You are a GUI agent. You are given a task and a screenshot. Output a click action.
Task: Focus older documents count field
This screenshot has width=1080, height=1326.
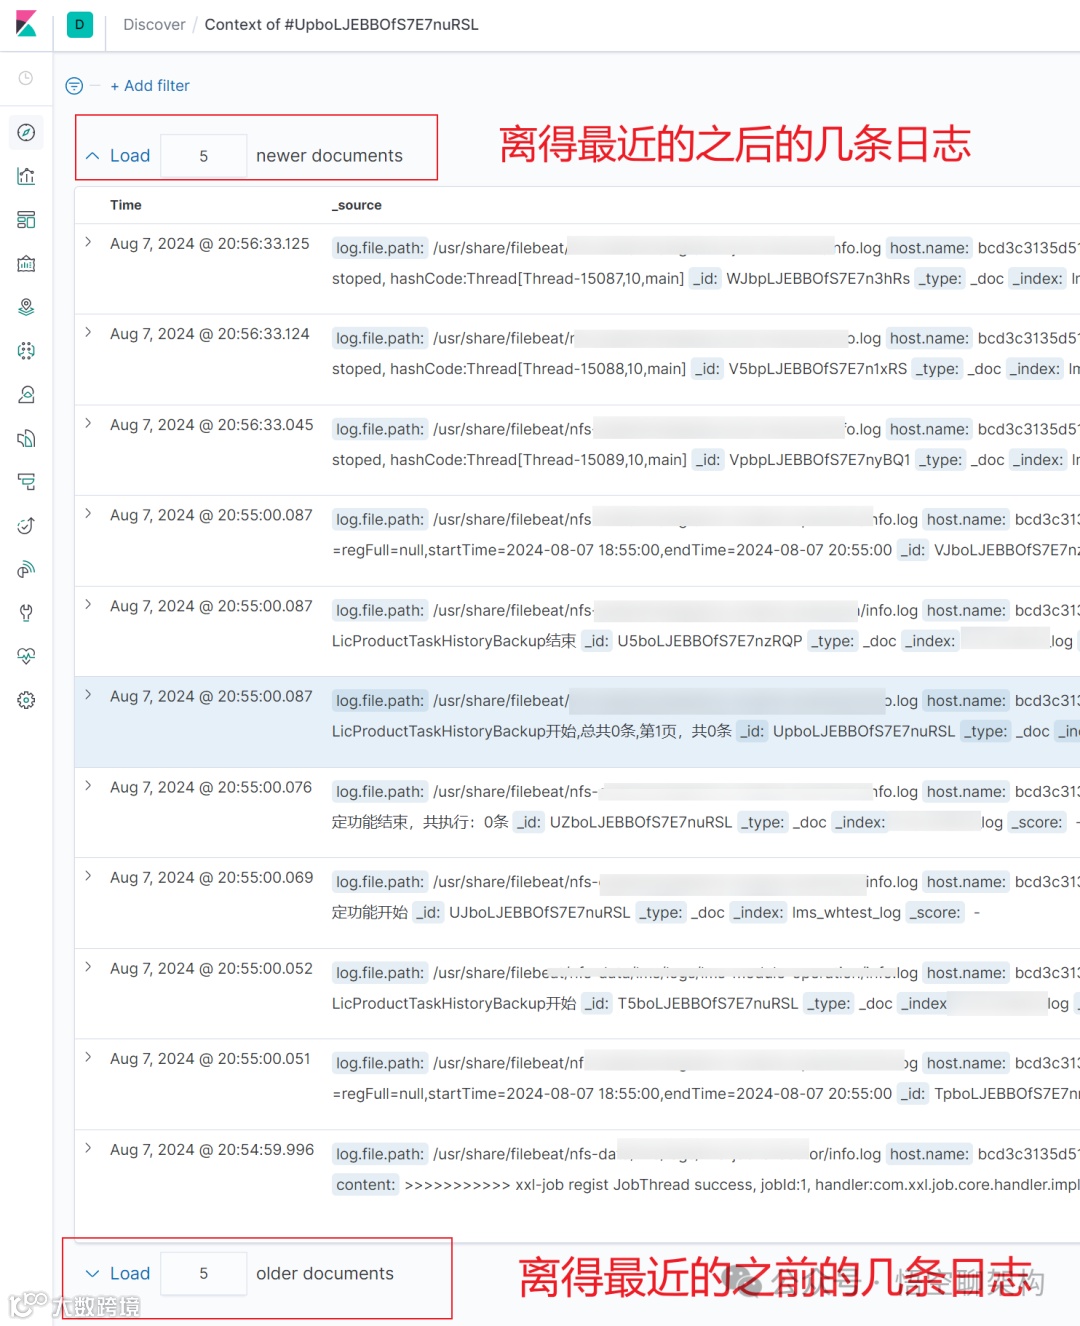(203, 1274)
